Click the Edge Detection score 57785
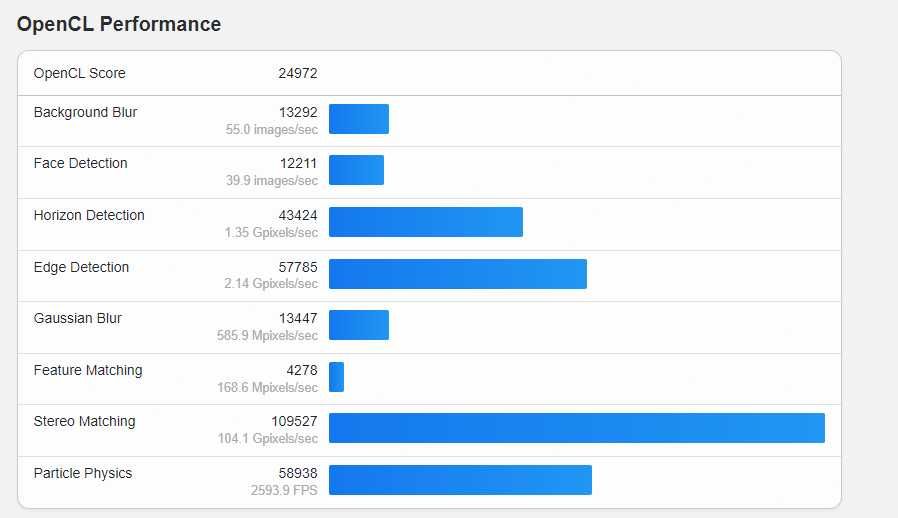 click(298, 267)
